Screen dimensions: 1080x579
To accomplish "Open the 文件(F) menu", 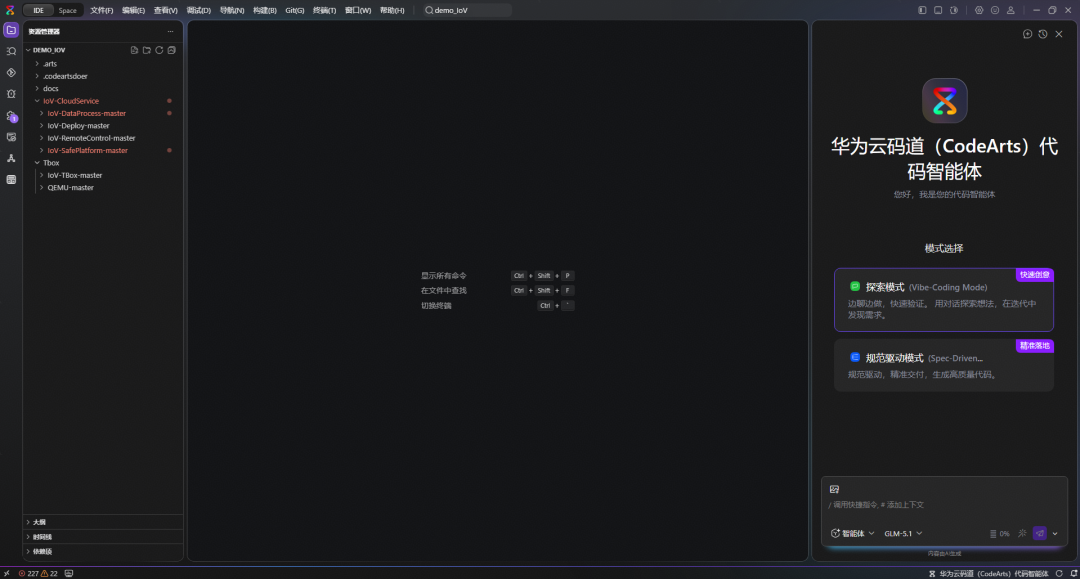I will tap(102, 10).
